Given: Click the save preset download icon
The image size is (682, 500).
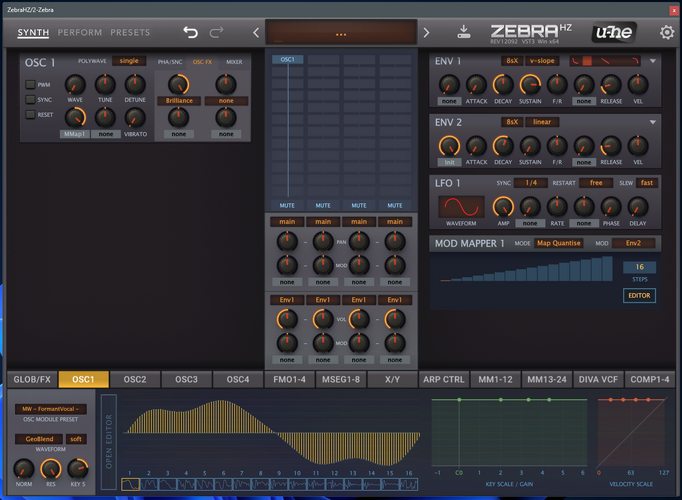Looking at the screenshot, I should click(x=464, y=32).
